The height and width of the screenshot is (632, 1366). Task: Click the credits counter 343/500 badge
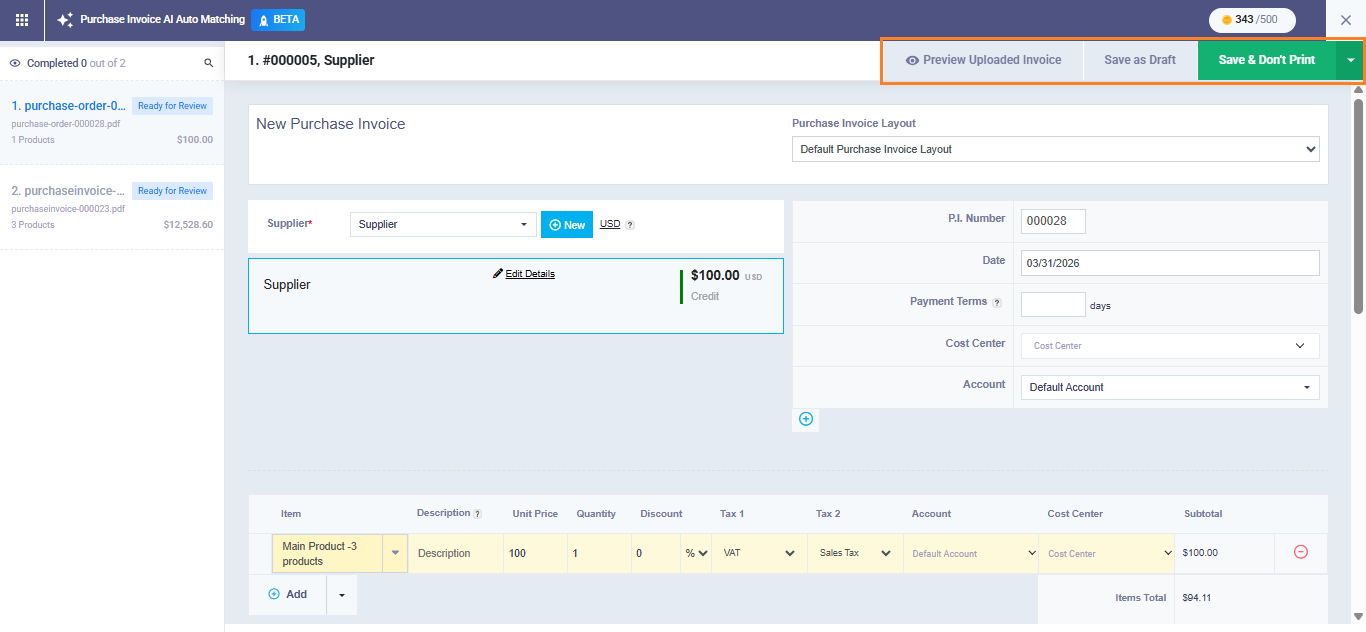(x=1251, y=20)
